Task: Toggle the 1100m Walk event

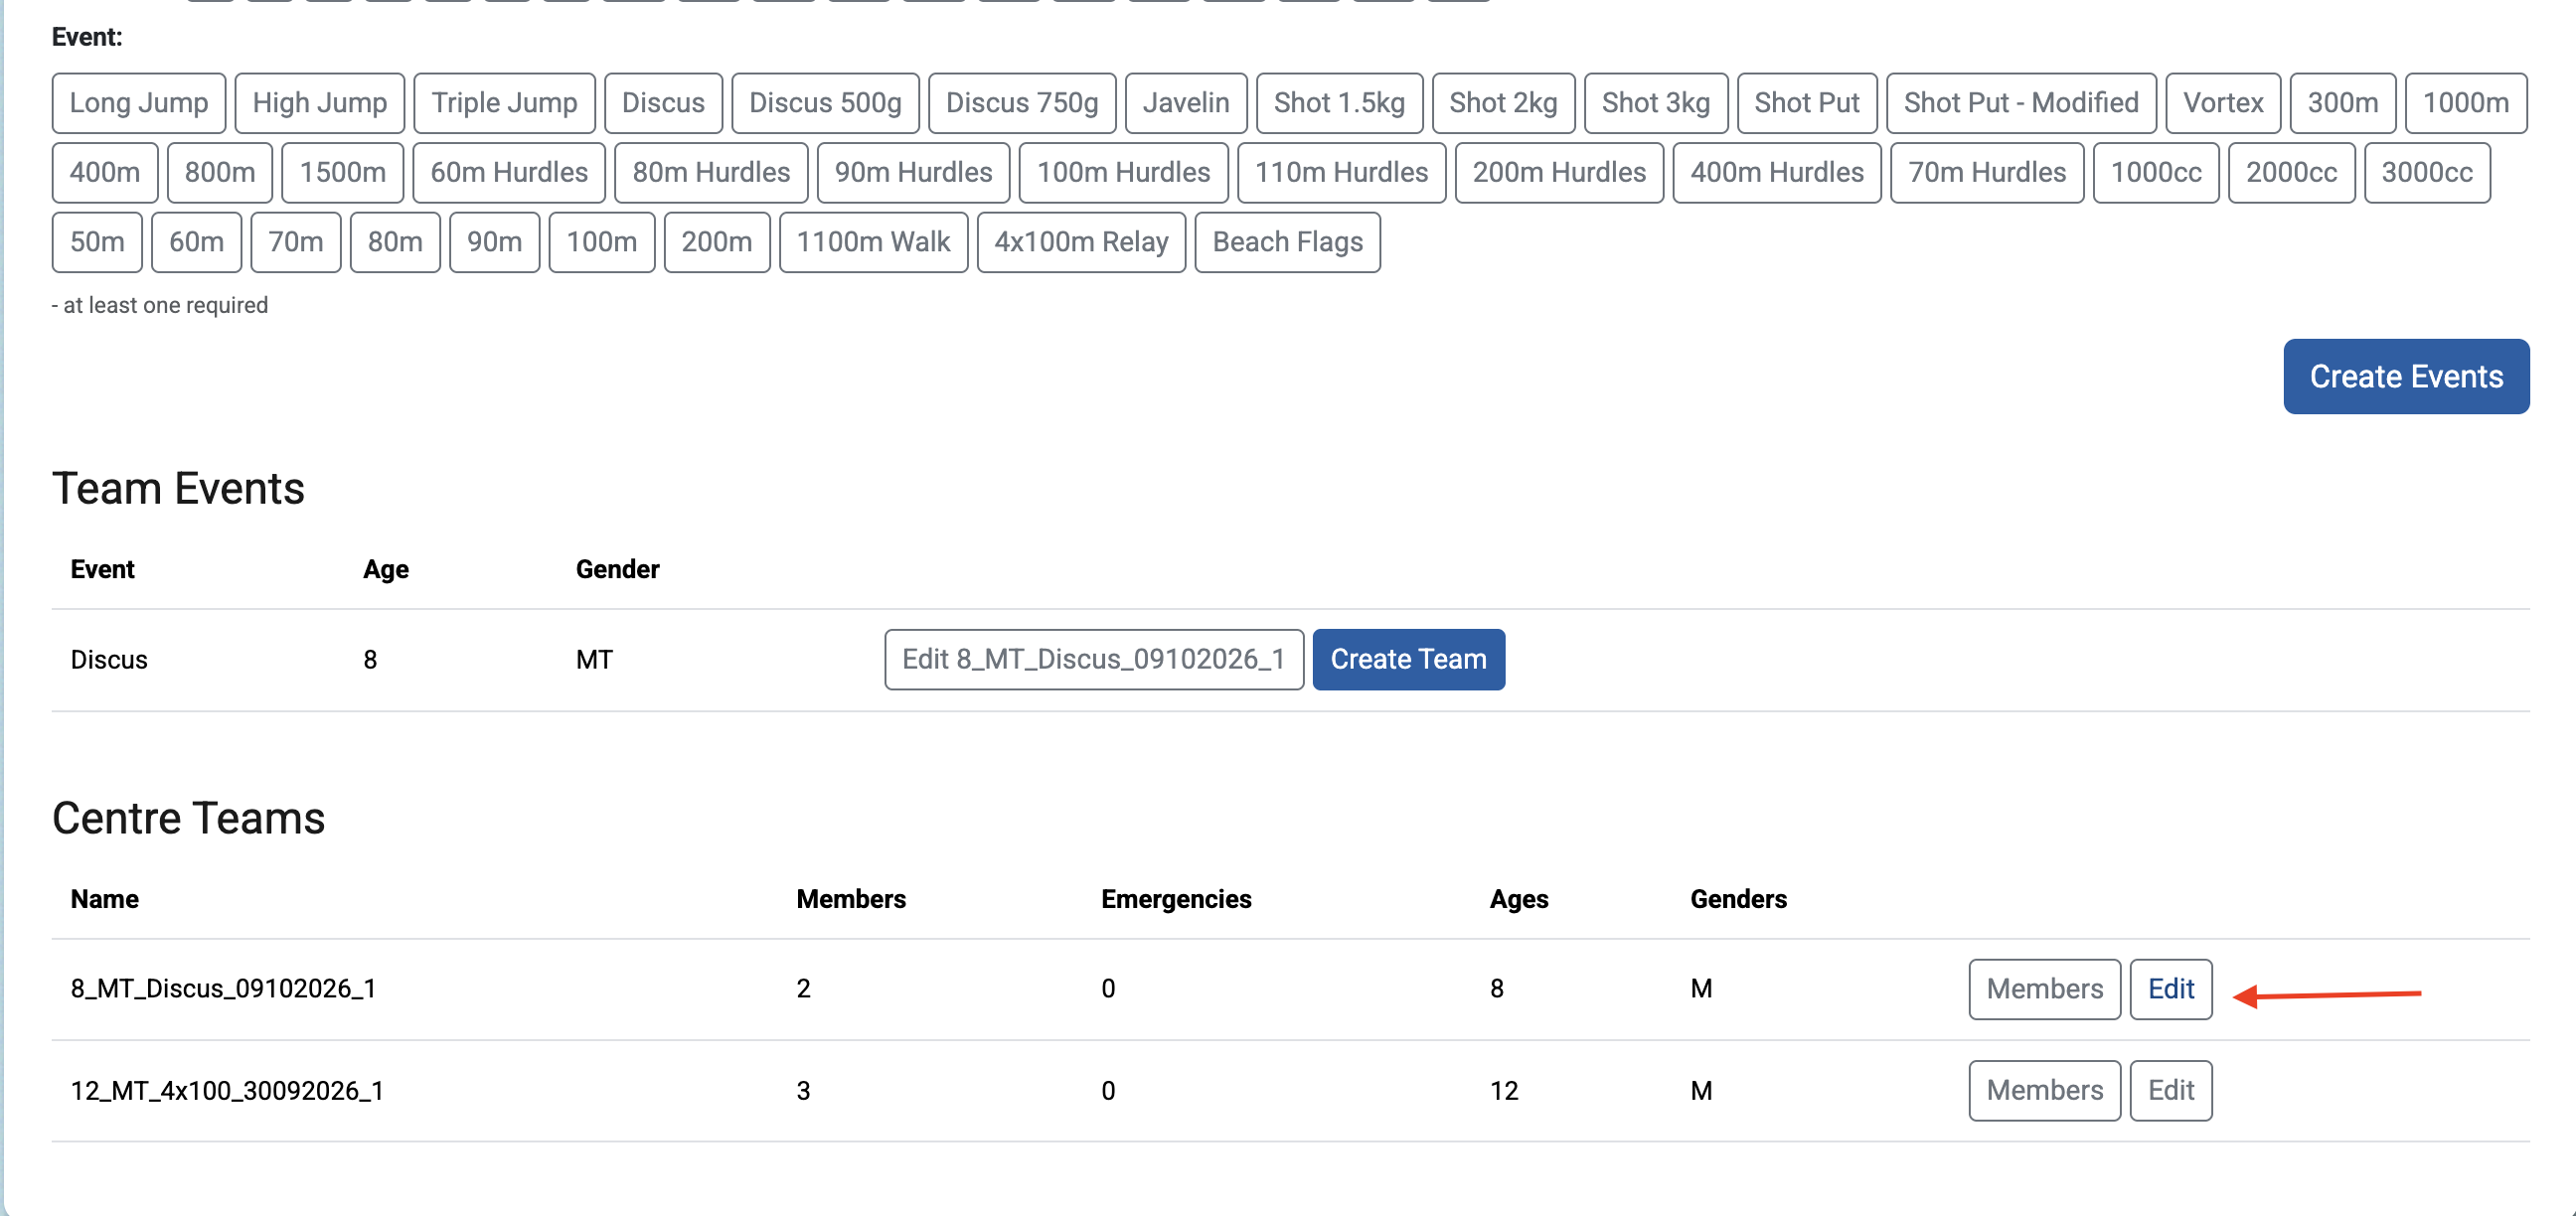Action: (x=873, y=242)
